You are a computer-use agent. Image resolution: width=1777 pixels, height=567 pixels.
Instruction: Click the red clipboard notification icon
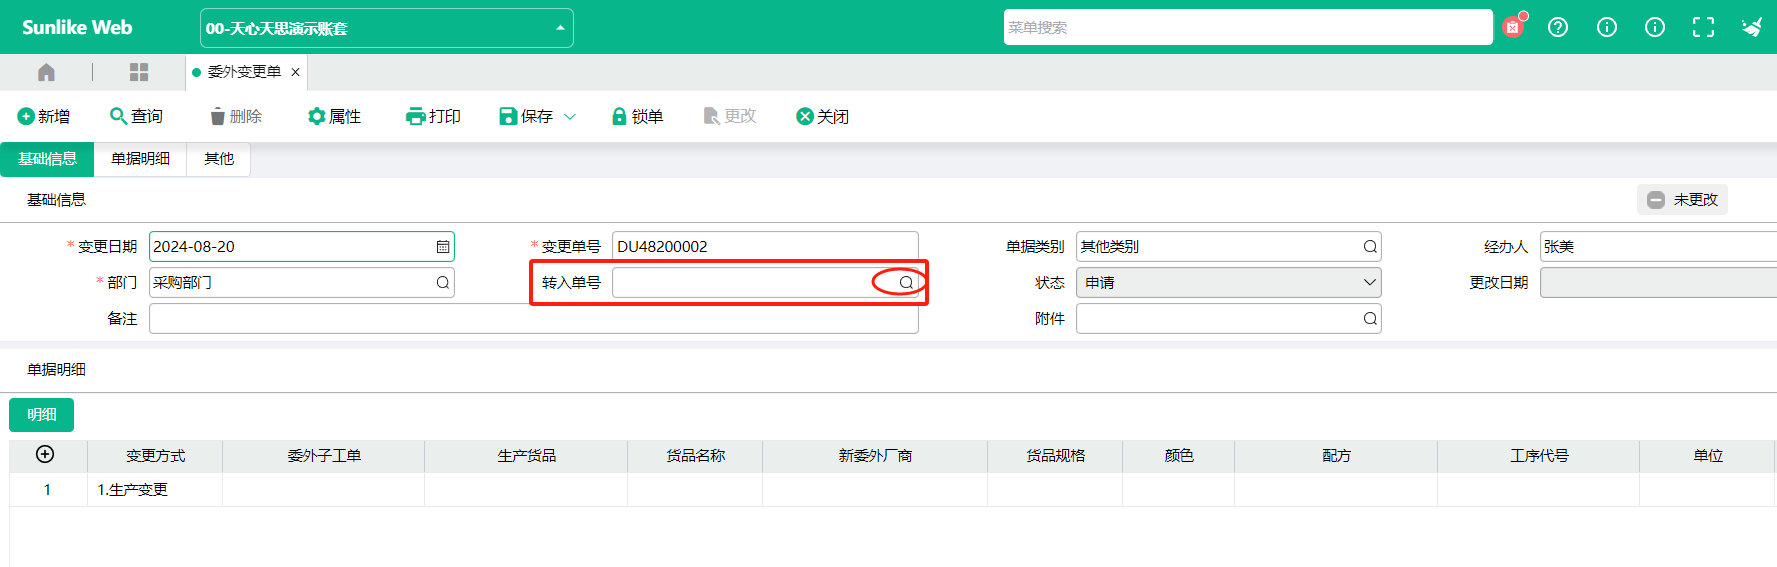[1512, 27]
